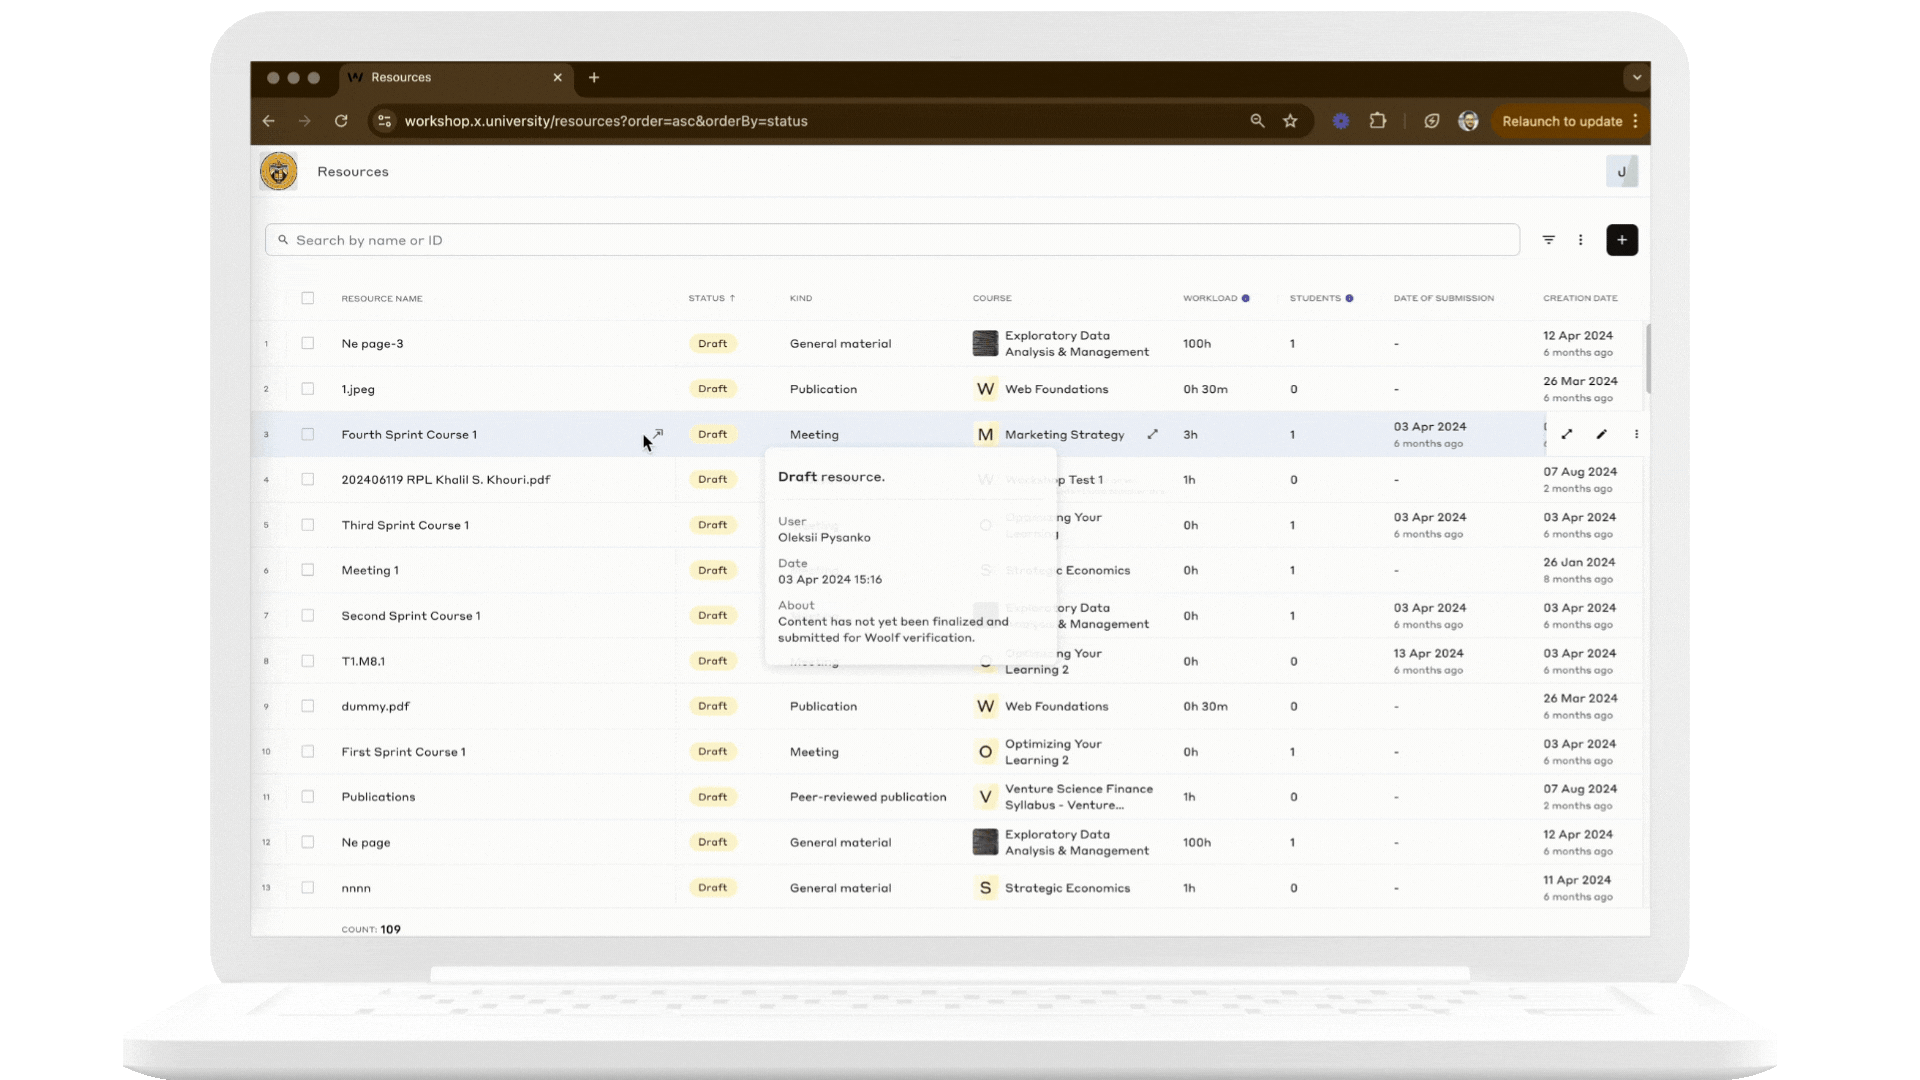This screenshot has width=1920, height=1080.
Task: Open the Marketing Strategy course expand icon
Action: [x=1152, y=434]
